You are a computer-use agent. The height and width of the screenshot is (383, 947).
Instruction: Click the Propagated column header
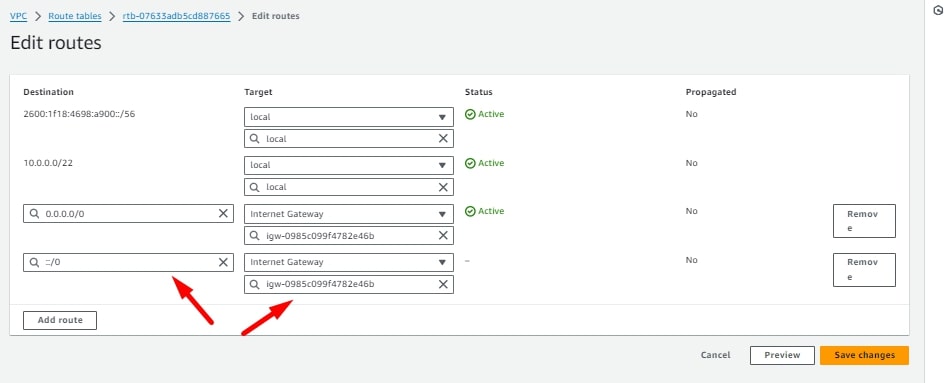click(x=711, y=92)
